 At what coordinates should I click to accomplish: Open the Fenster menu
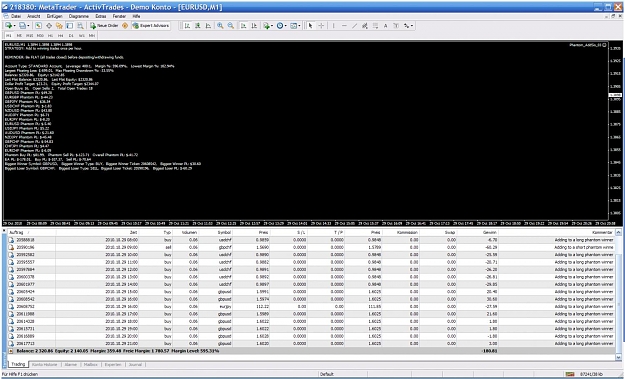119,16
